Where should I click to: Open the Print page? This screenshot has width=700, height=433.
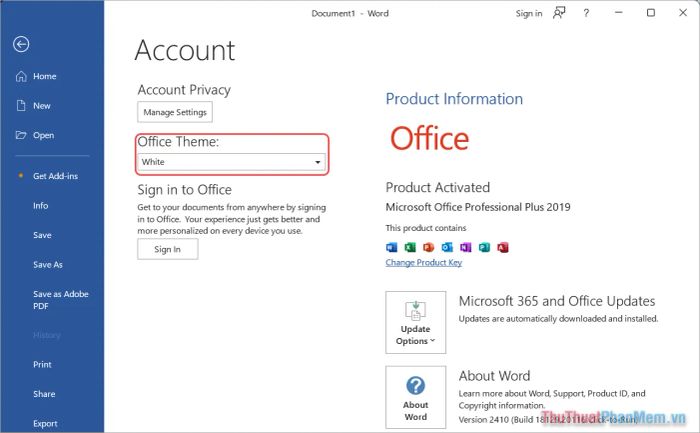pyautogui.click(x=42, y=365)
